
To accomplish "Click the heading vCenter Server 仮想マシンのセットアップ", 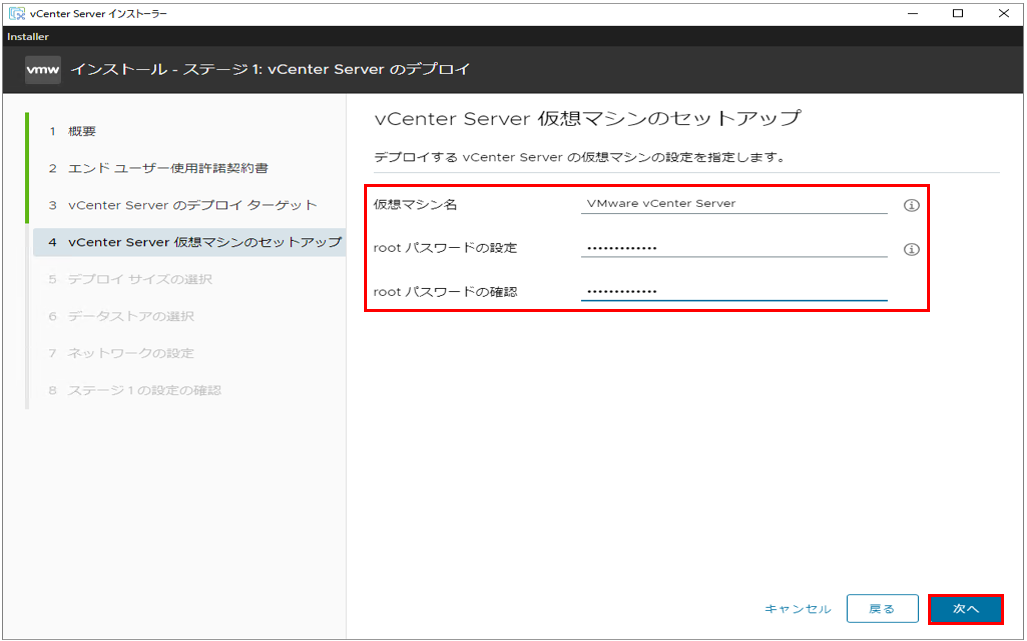I will (588, 119).
